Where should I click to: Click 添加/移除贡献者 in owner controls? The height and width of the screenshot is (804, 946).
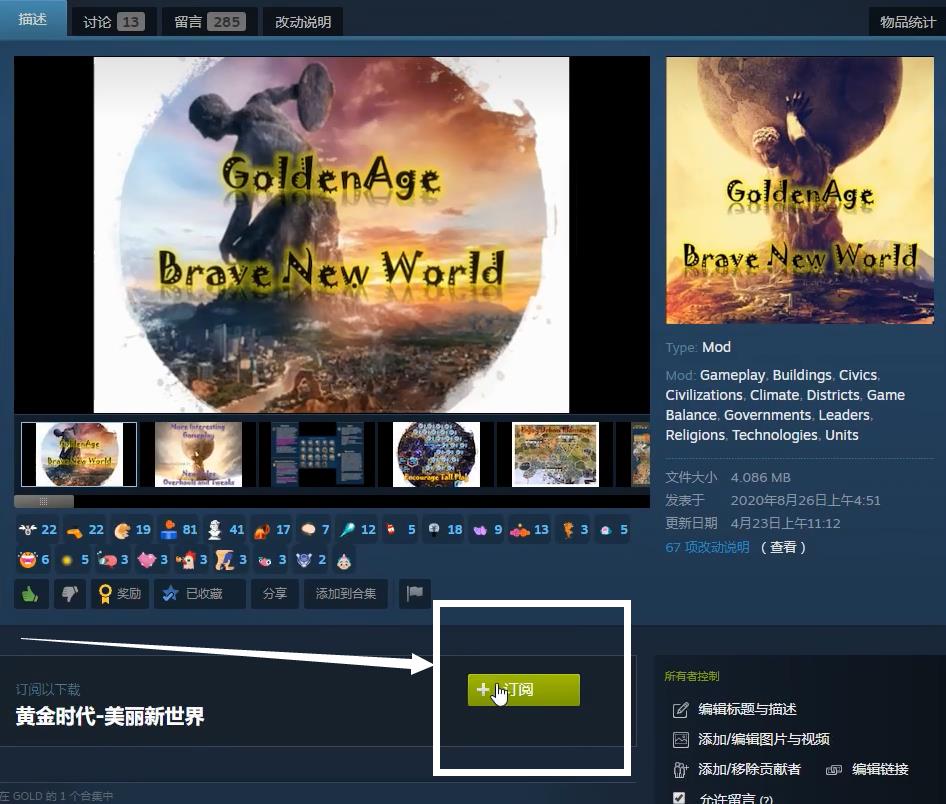749,769
